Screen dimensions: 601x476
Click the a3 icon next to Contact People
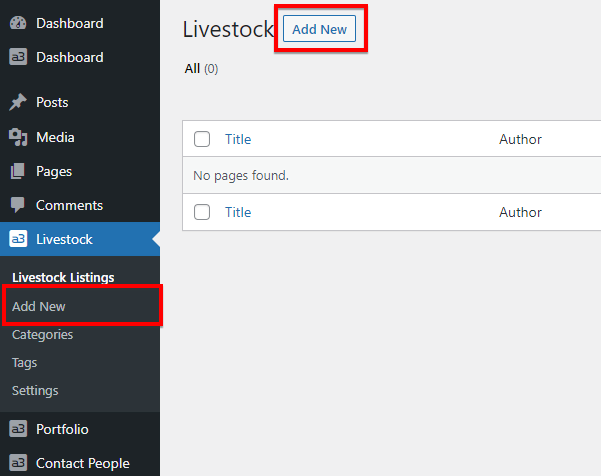coord(18,463)
